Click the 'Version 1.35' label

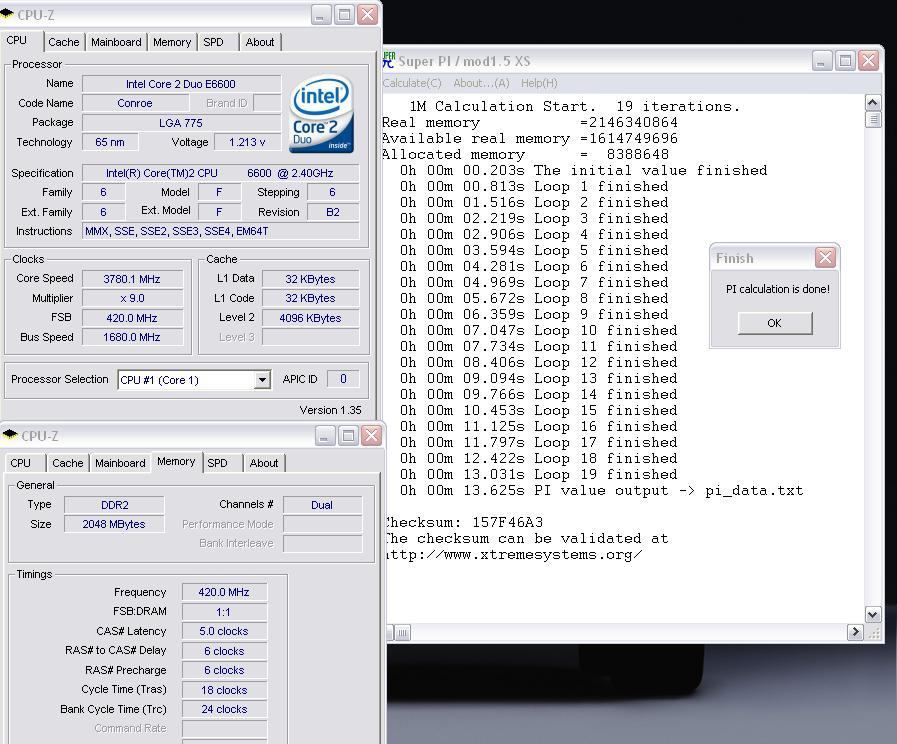[331, 410]
